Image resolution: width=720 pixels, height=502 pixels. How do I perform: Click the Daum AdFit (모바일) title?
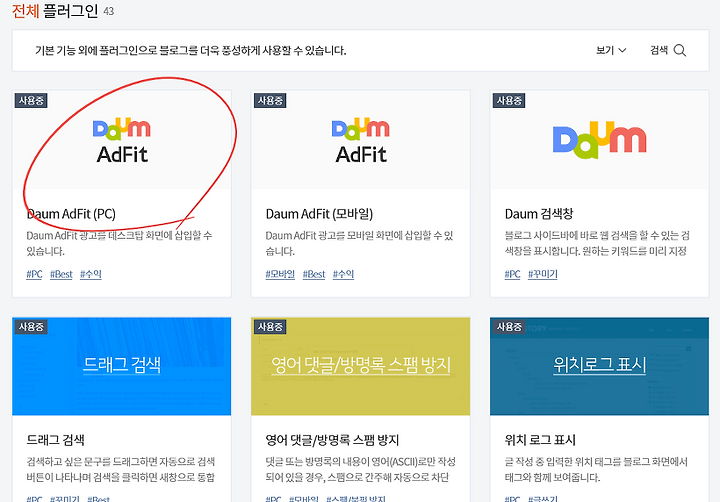click(319, 214)
